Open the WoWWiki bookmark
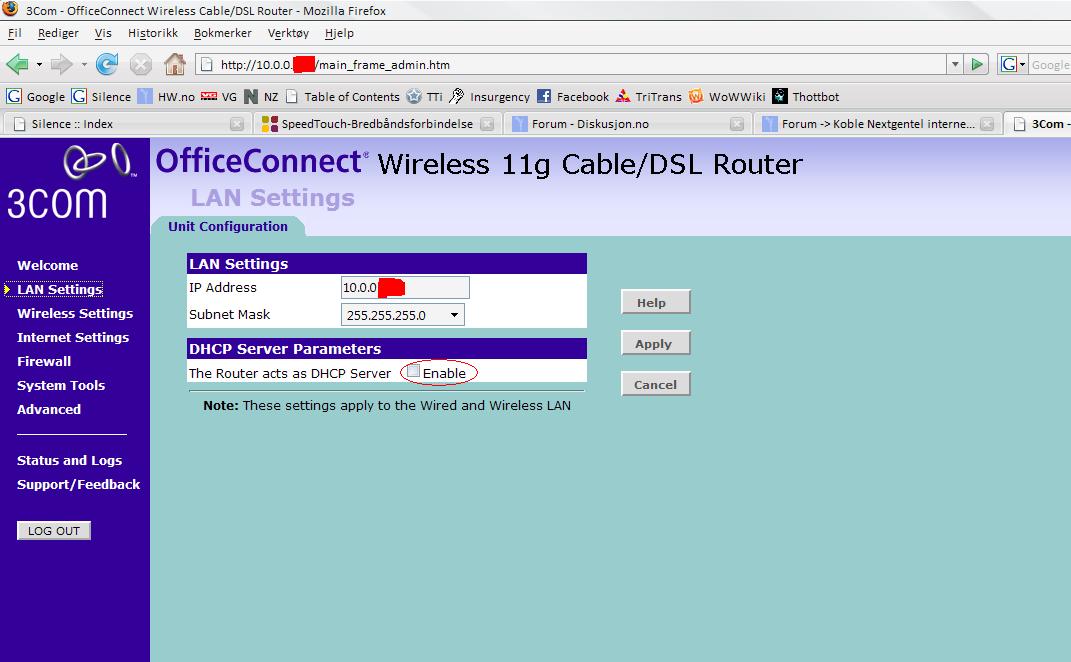 727,96
